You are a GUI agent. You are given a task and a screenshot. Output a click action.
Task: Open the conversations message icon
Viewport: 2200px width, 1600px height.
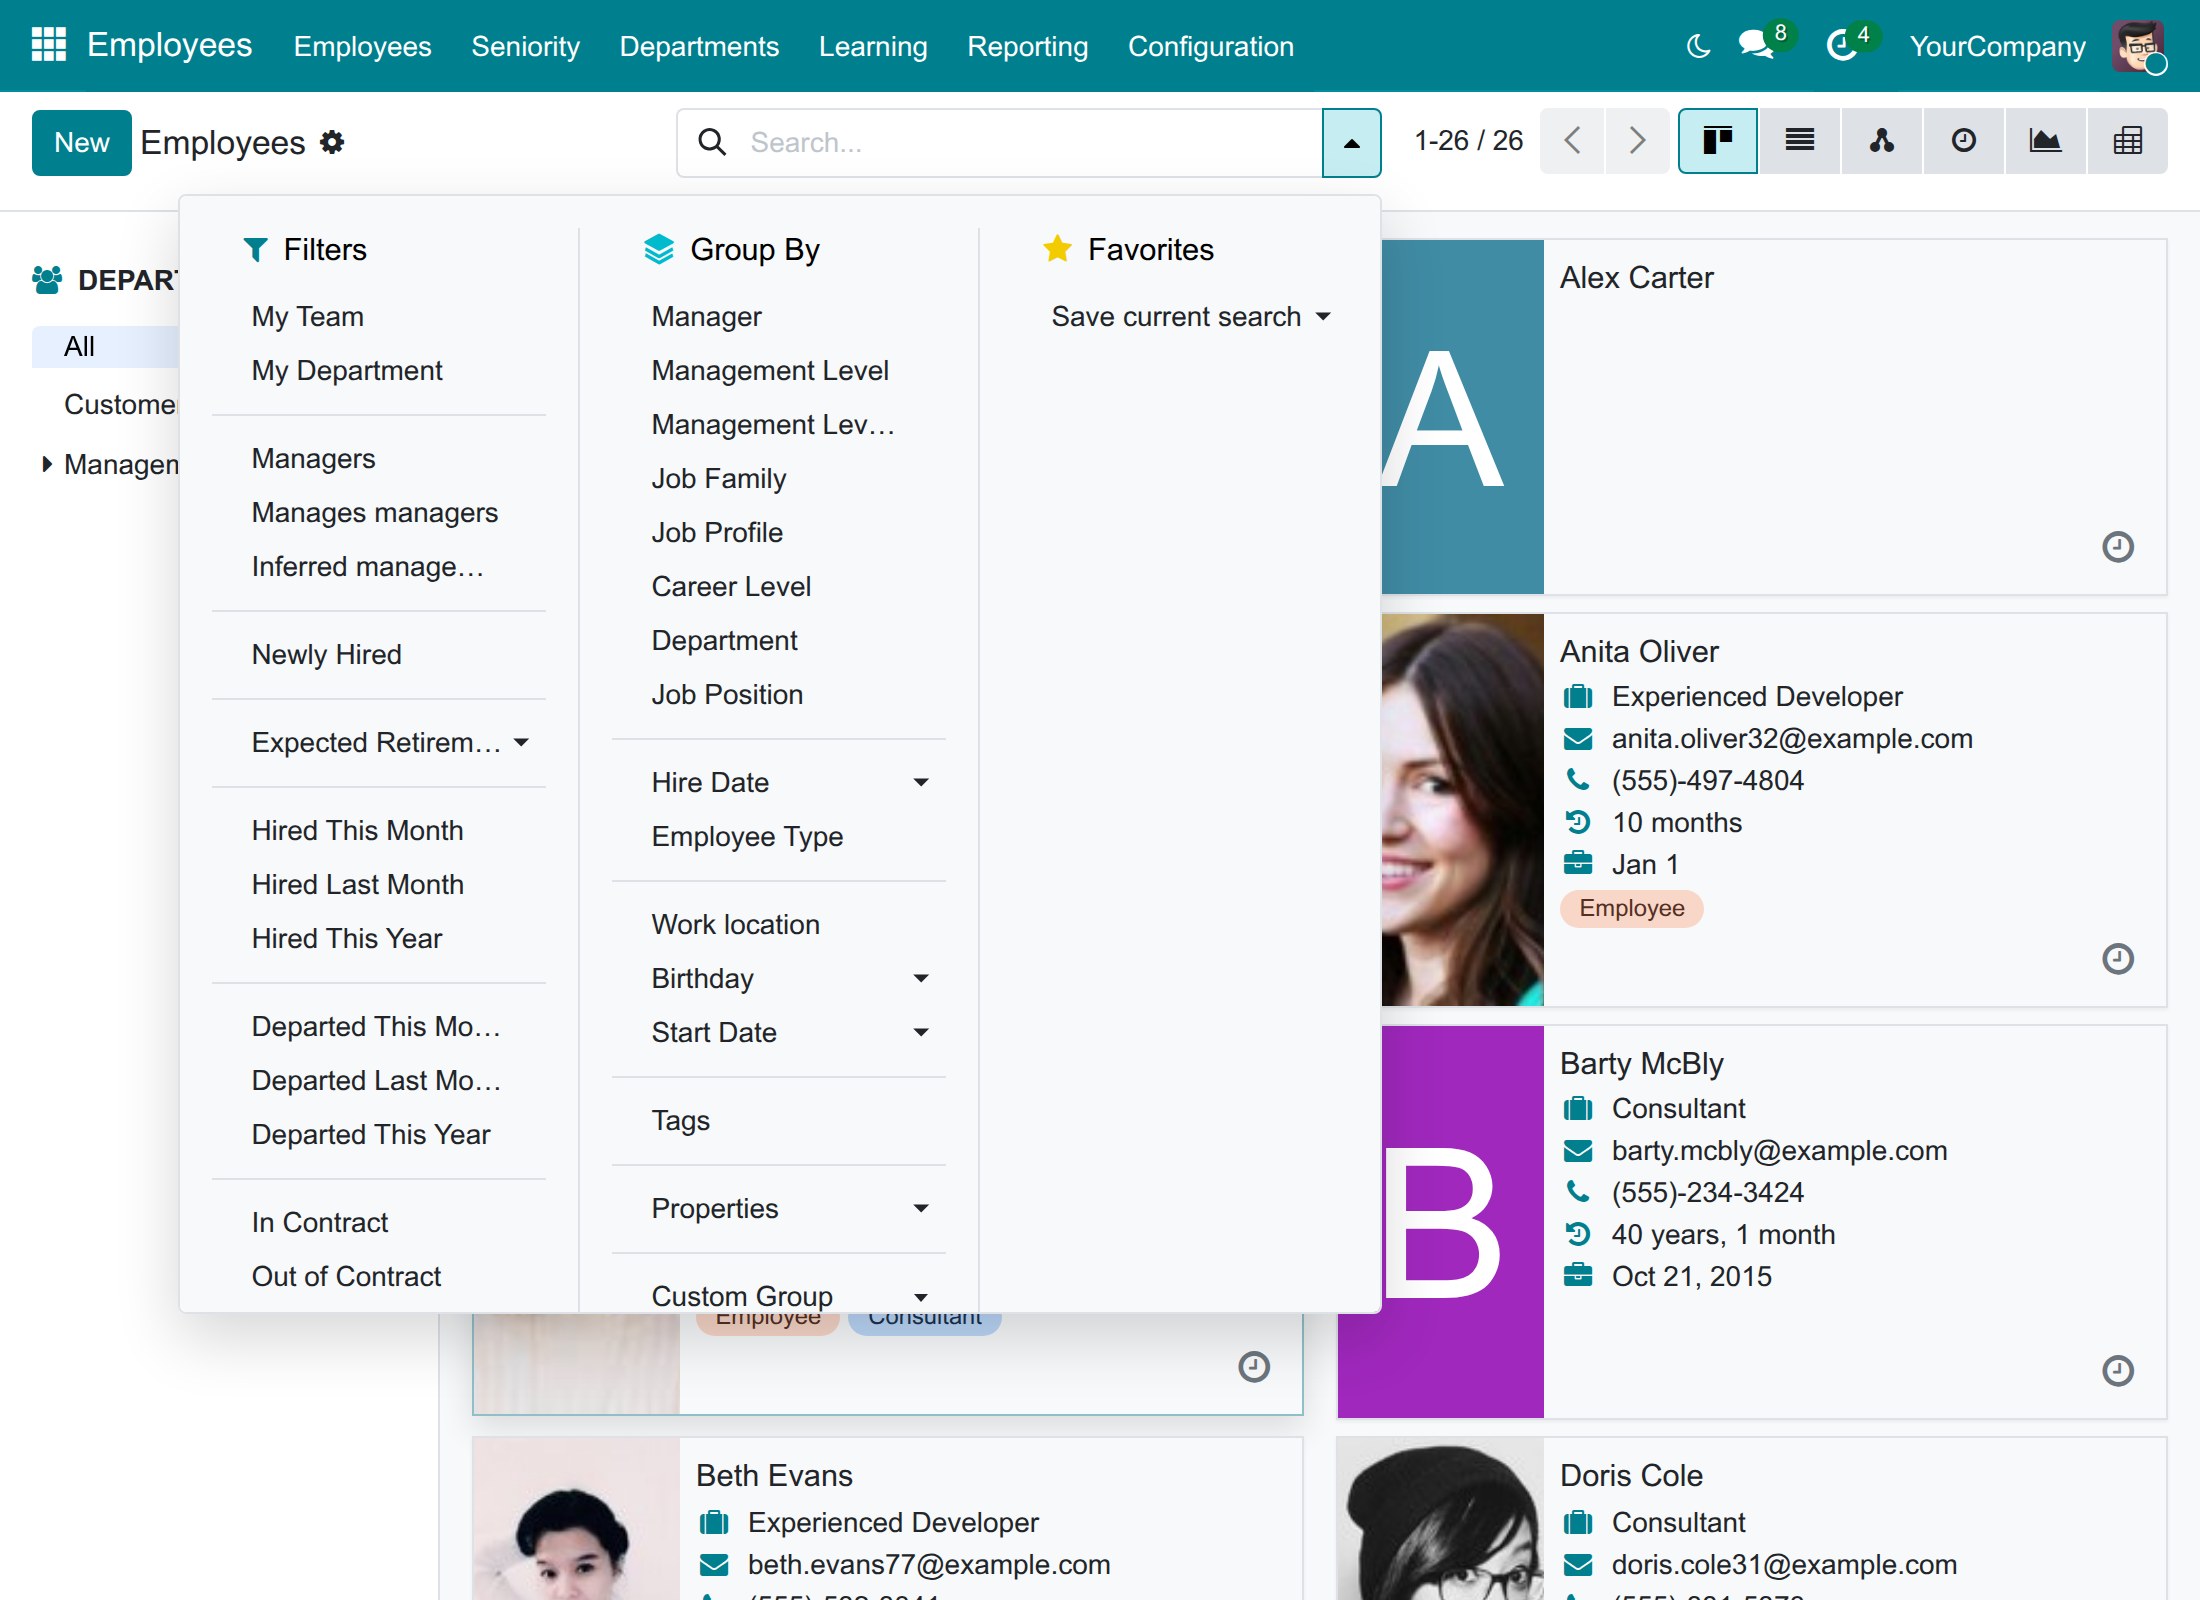pyautogui.click(x=1757, y=45)
